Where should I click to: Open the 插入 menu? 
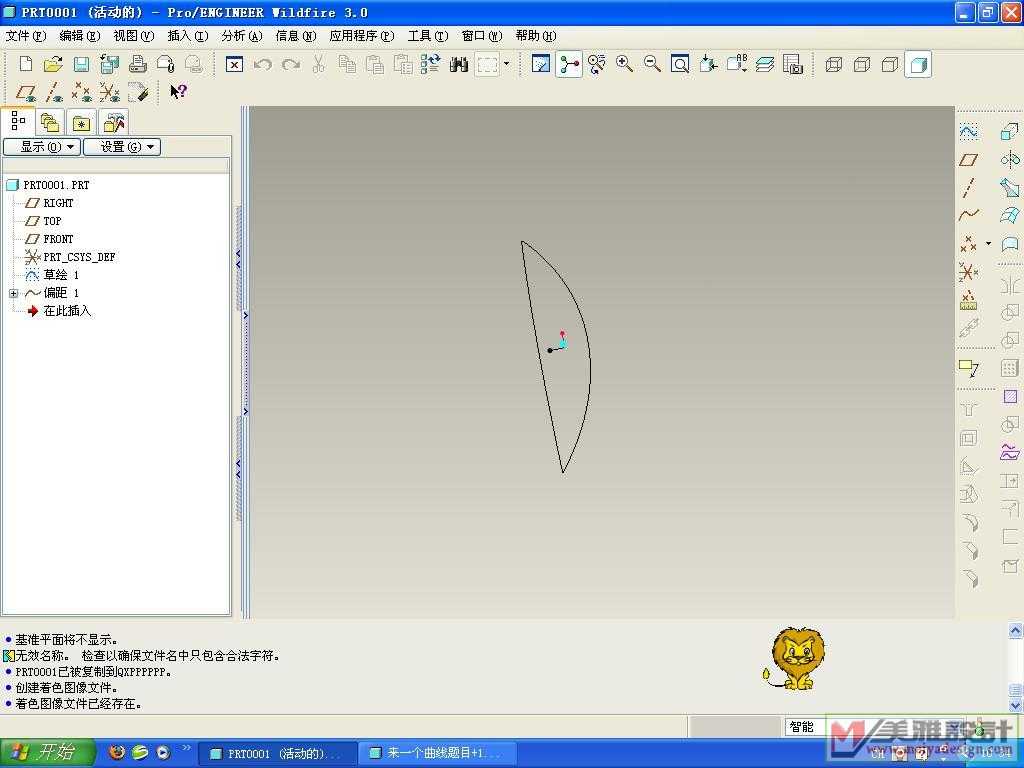coord(187,36)
